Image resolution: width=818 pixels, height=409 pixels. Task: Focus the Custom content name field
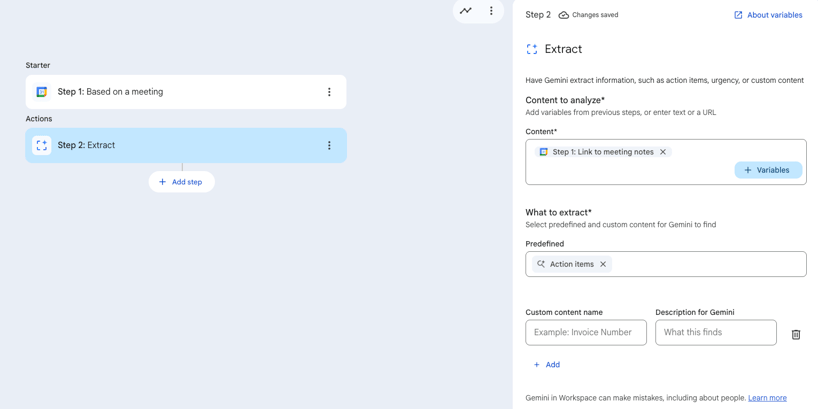click(x=586, y=333)
